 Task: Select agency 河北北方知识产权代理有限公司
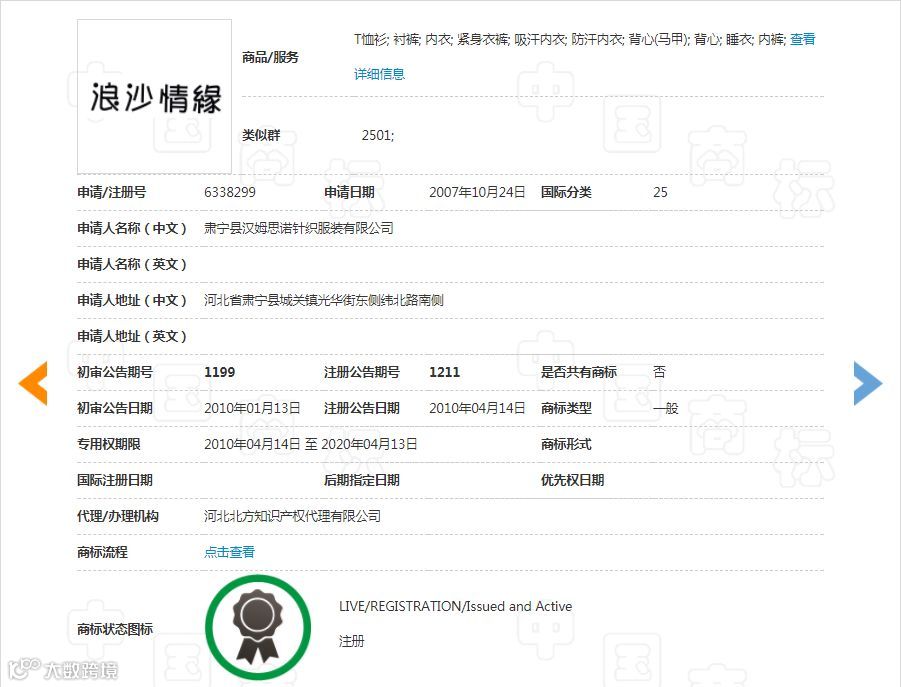(x=292, y=516)
